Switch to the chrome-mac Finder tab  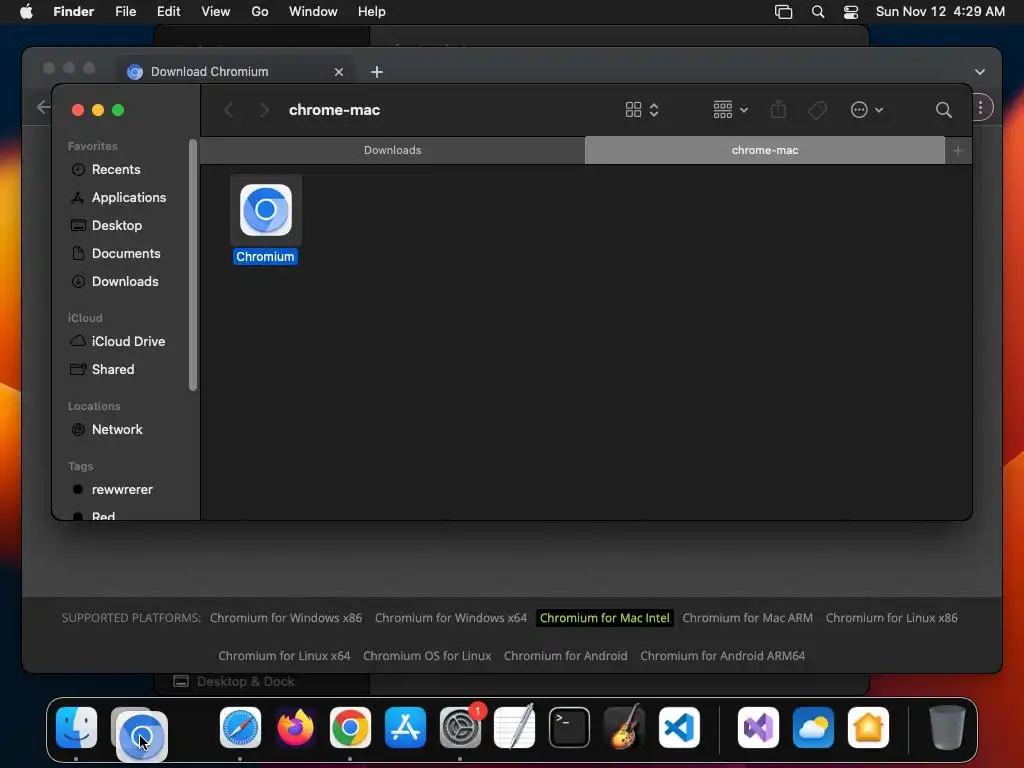(x=765, y=150)
